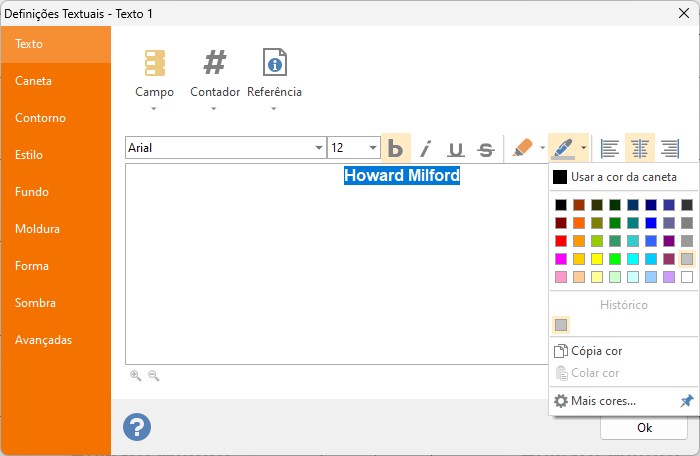Toggle bold formatting
Image resolution: width=700 pixels, height=456 pixels.
(x=396, y=148)
